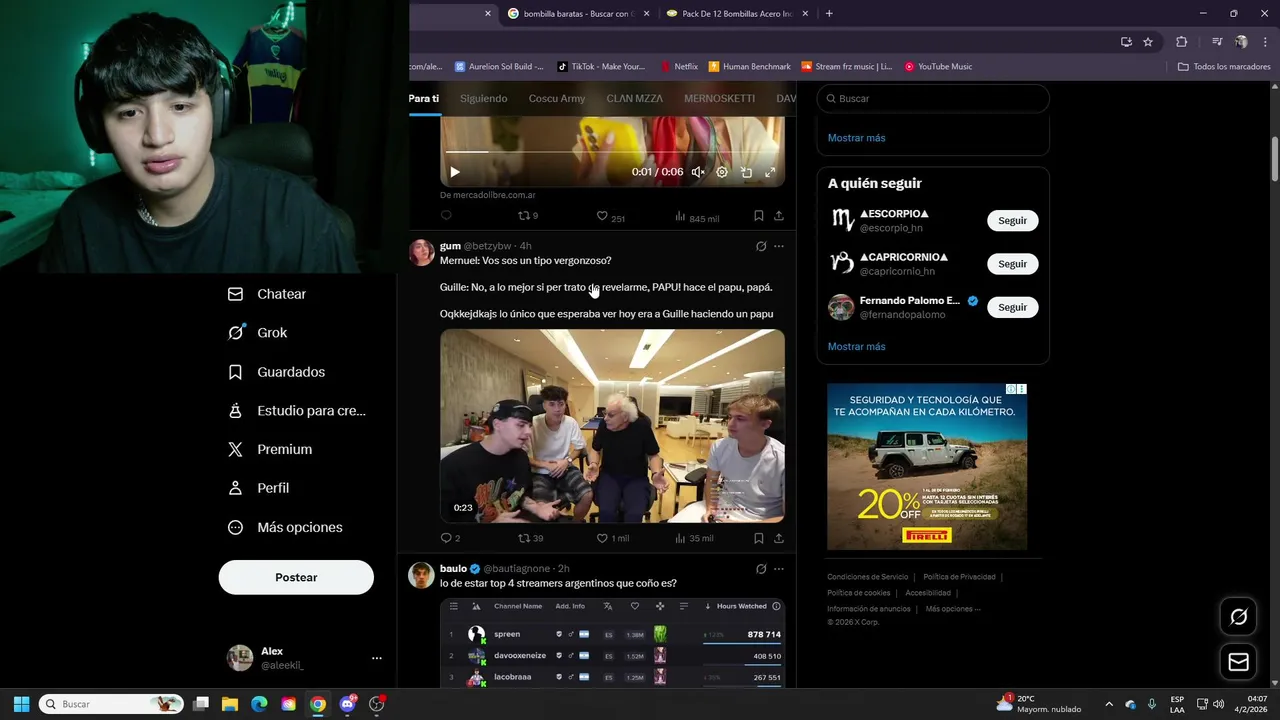View analytics for 845 mil views
1280x720 pixels.
(696, 216)
